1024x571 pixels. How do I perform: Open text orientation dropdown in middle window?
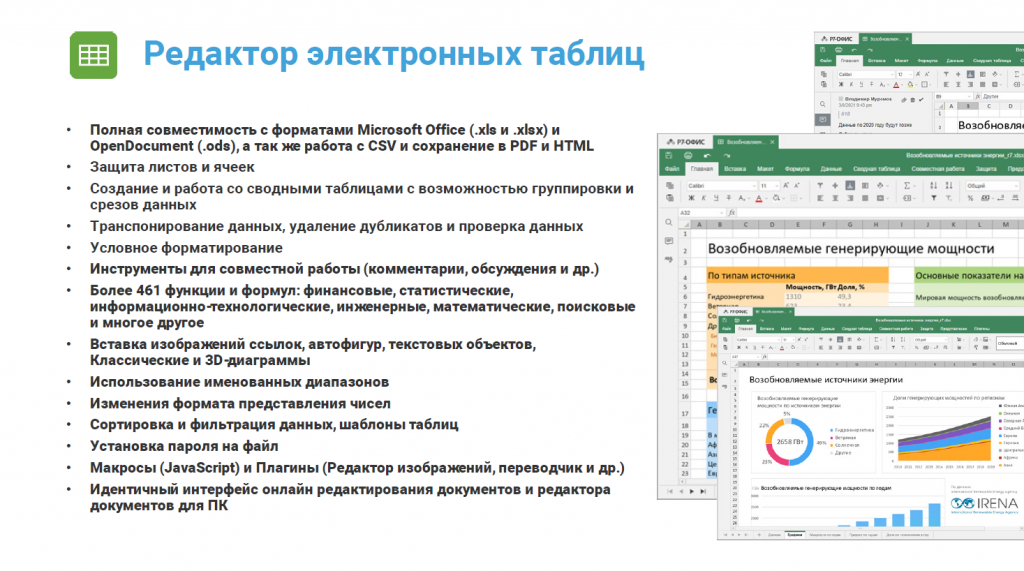pyautogui.click(x=888, y=186)
